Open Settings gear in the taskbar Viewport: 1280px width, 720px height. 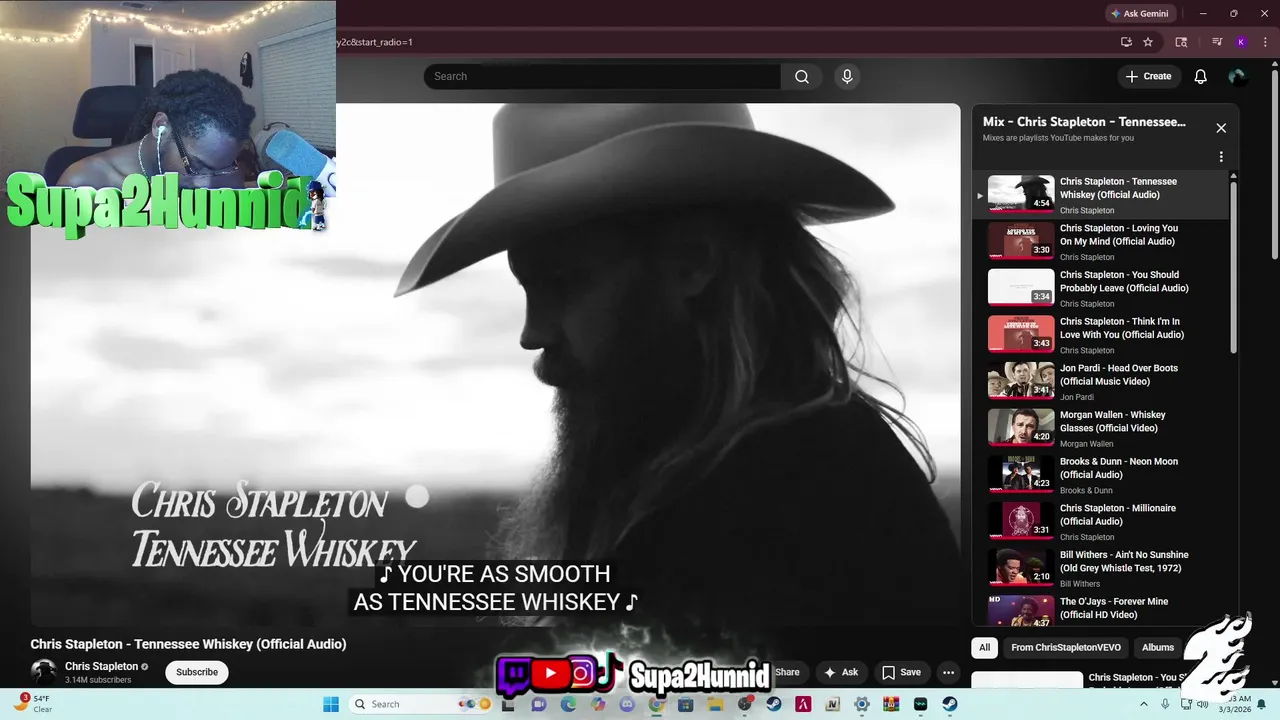point(862,704)
